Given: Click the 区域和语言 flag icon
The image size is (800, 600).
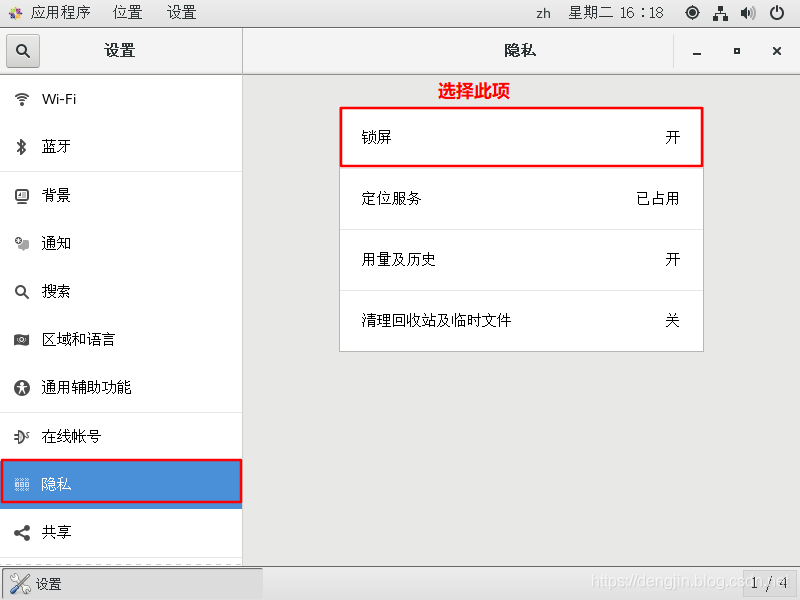Looking at the screenshot, I should coord(21,340).
